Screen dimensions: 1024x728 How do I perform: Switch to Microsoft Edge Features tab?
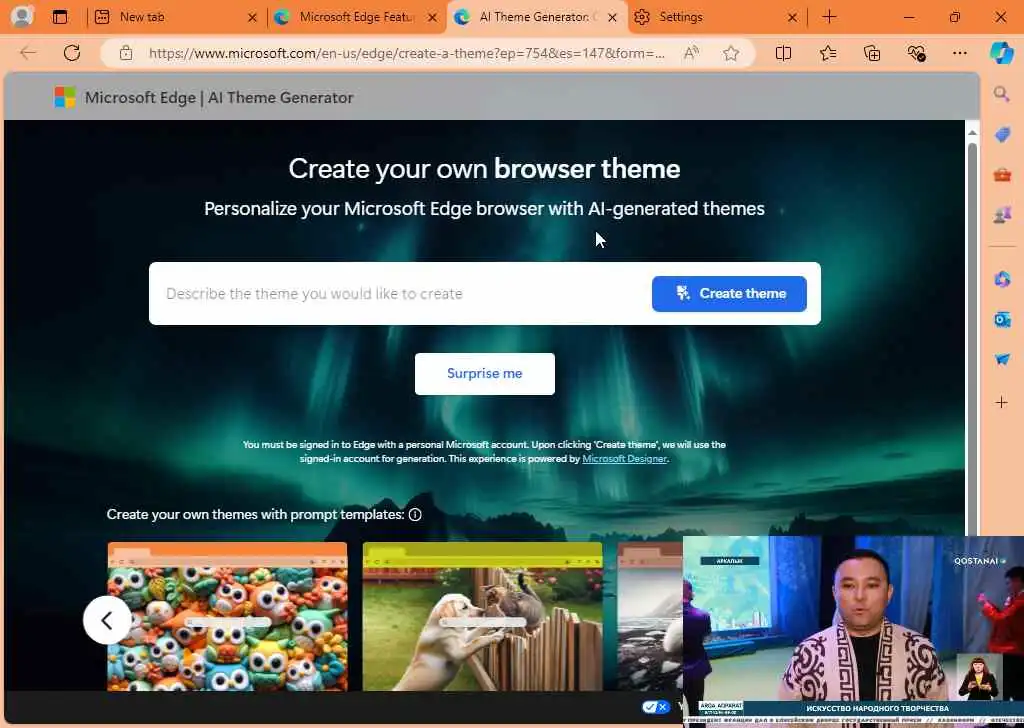coord(355,17)
